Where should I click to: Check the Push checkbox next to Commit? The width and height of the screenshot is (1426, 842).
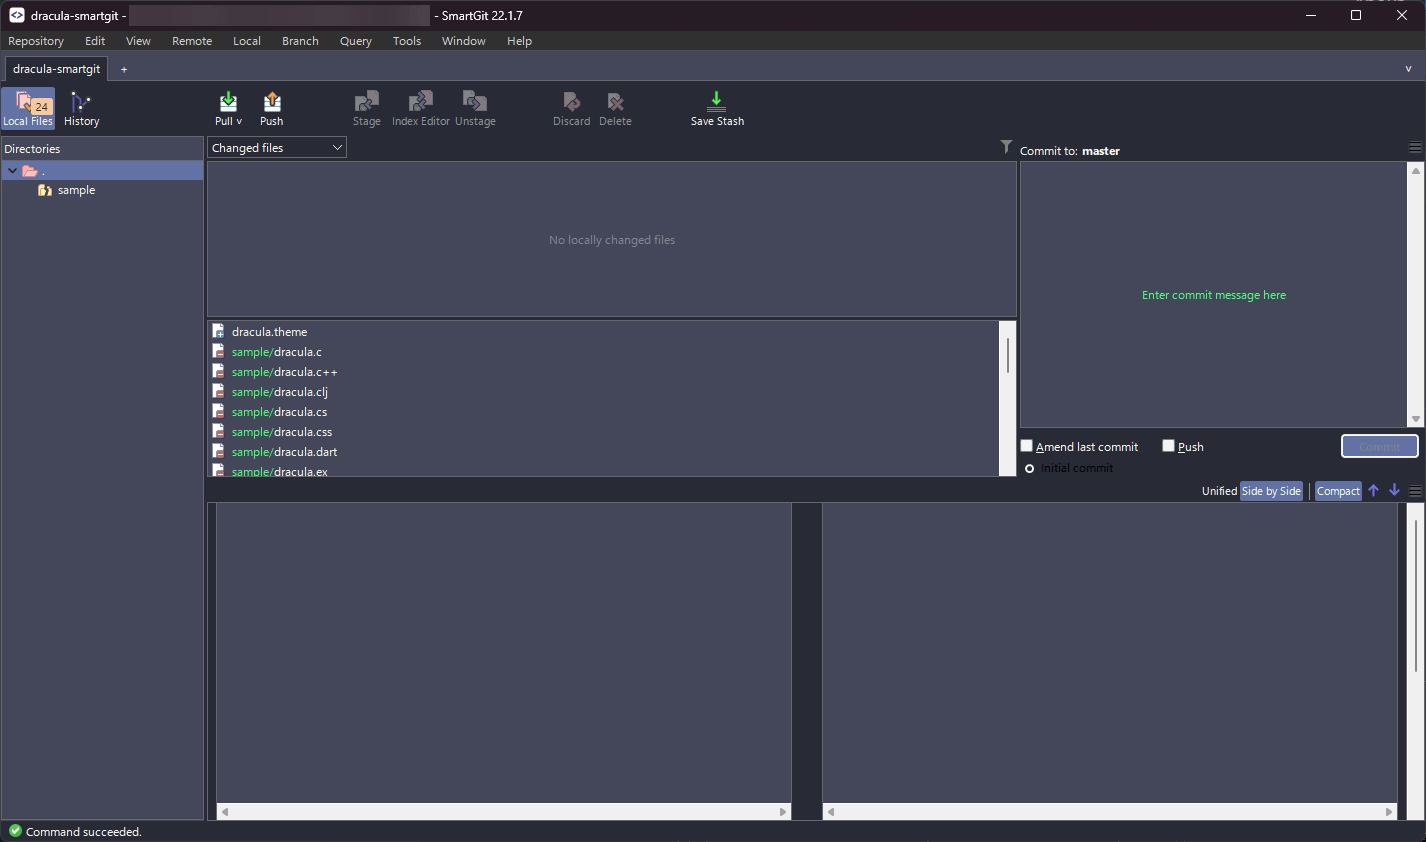(1168, 445)
